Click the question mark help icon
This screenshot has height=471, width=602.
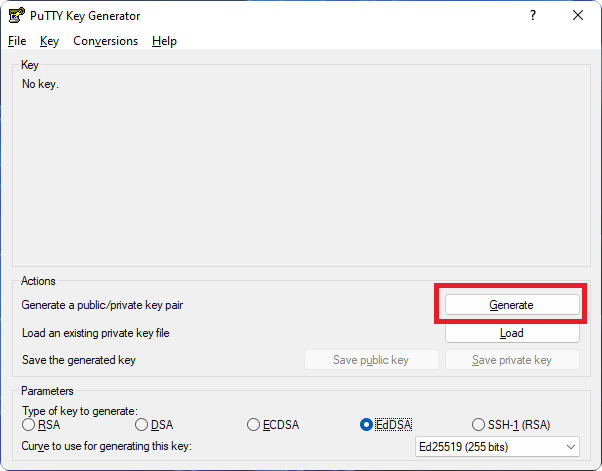tap(533, 15)
